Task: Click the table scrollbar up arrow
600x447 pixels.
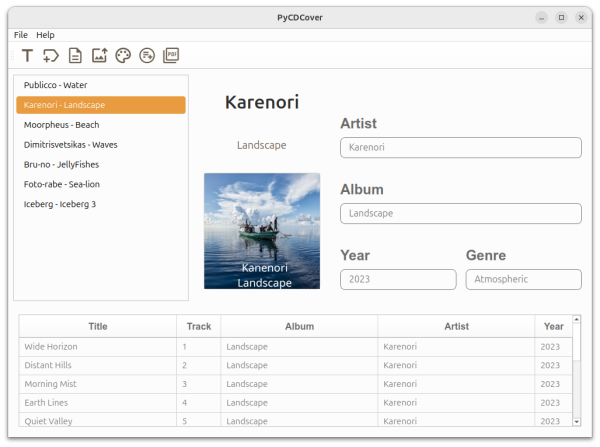Action: [x=576, y=320]
